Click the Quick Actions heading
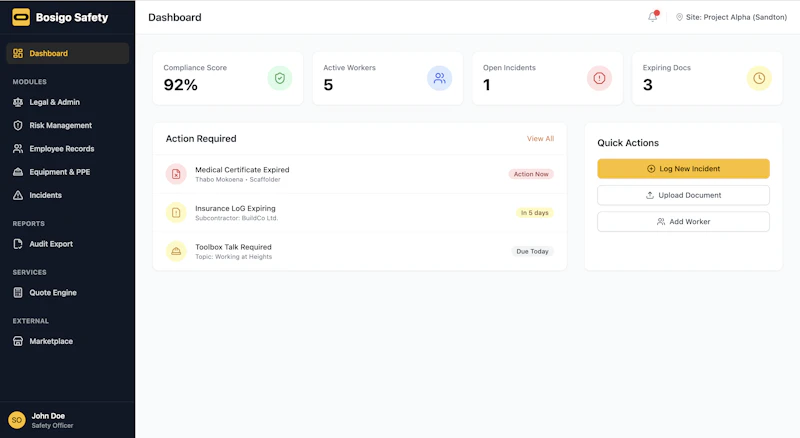The width and height of the screenshot is (800, 438). tap(628, 143)
